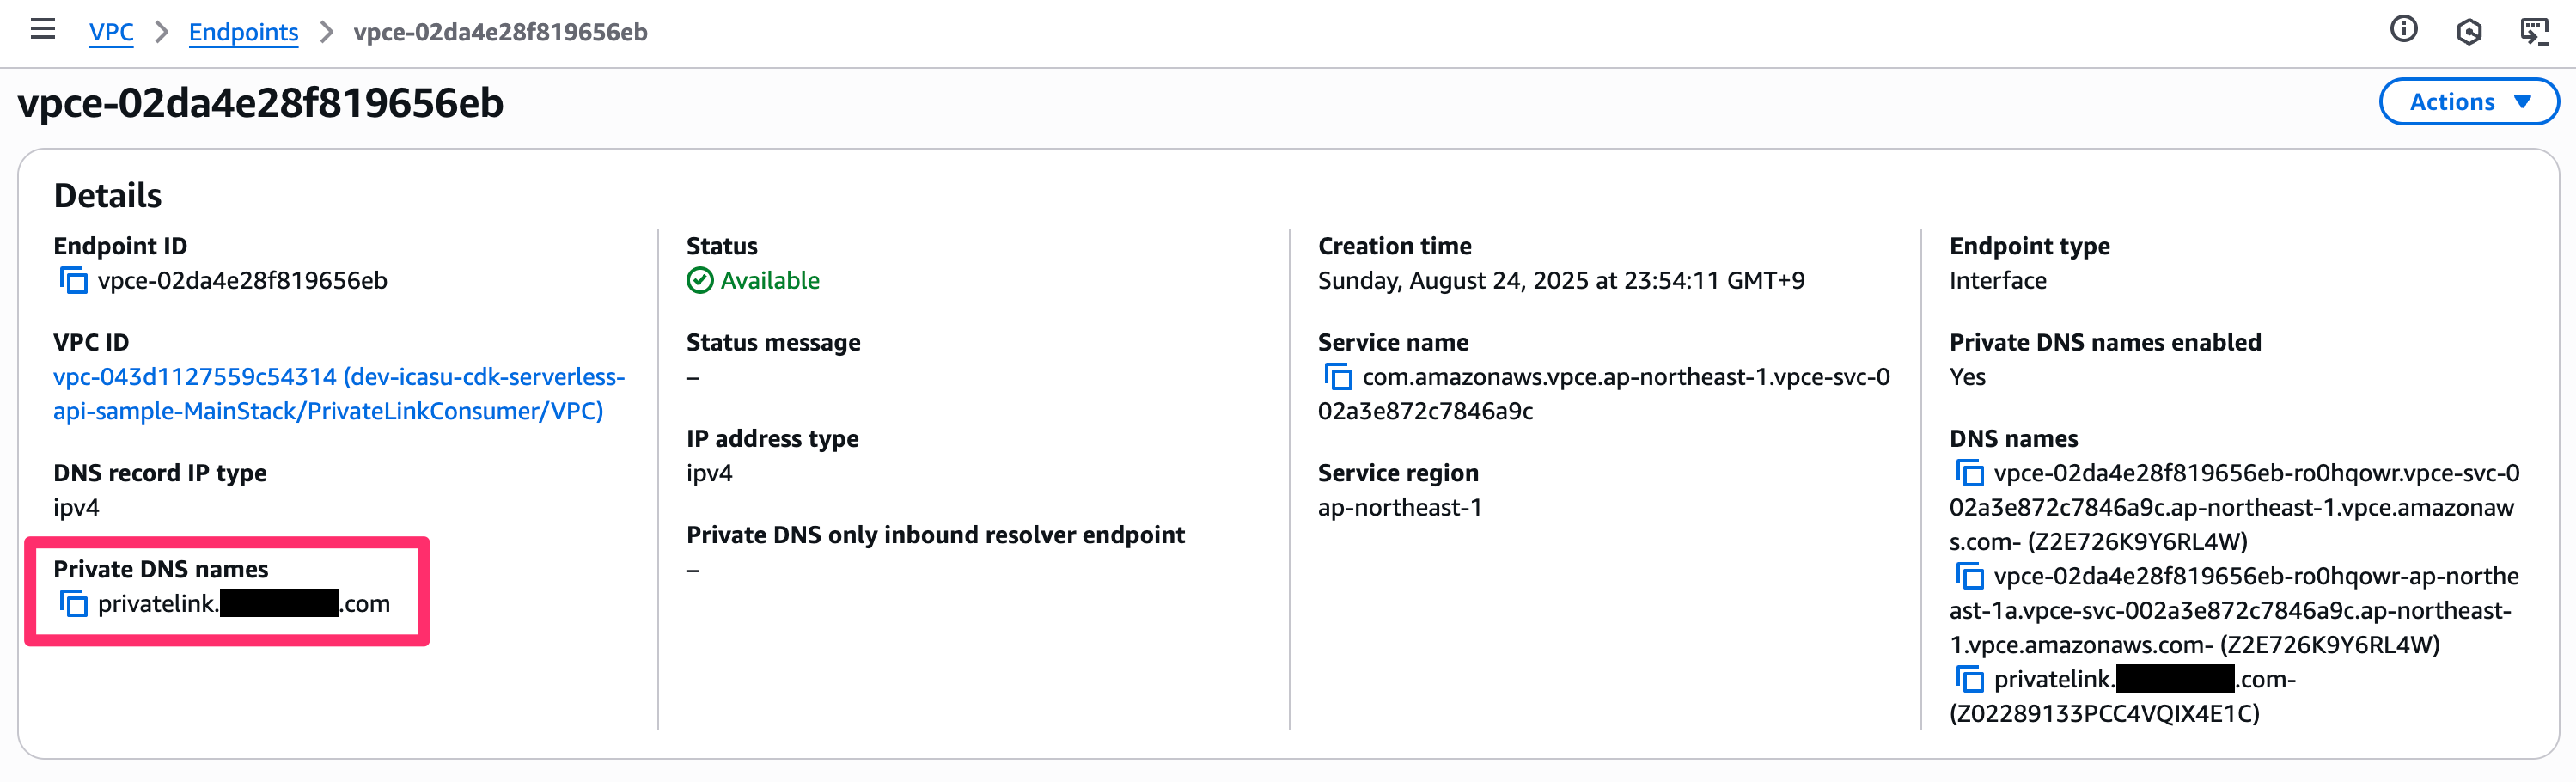This screenshot has width=2576, height=782.
Task: Open the CloudShell monitor icon
Action: [2534, 32]
